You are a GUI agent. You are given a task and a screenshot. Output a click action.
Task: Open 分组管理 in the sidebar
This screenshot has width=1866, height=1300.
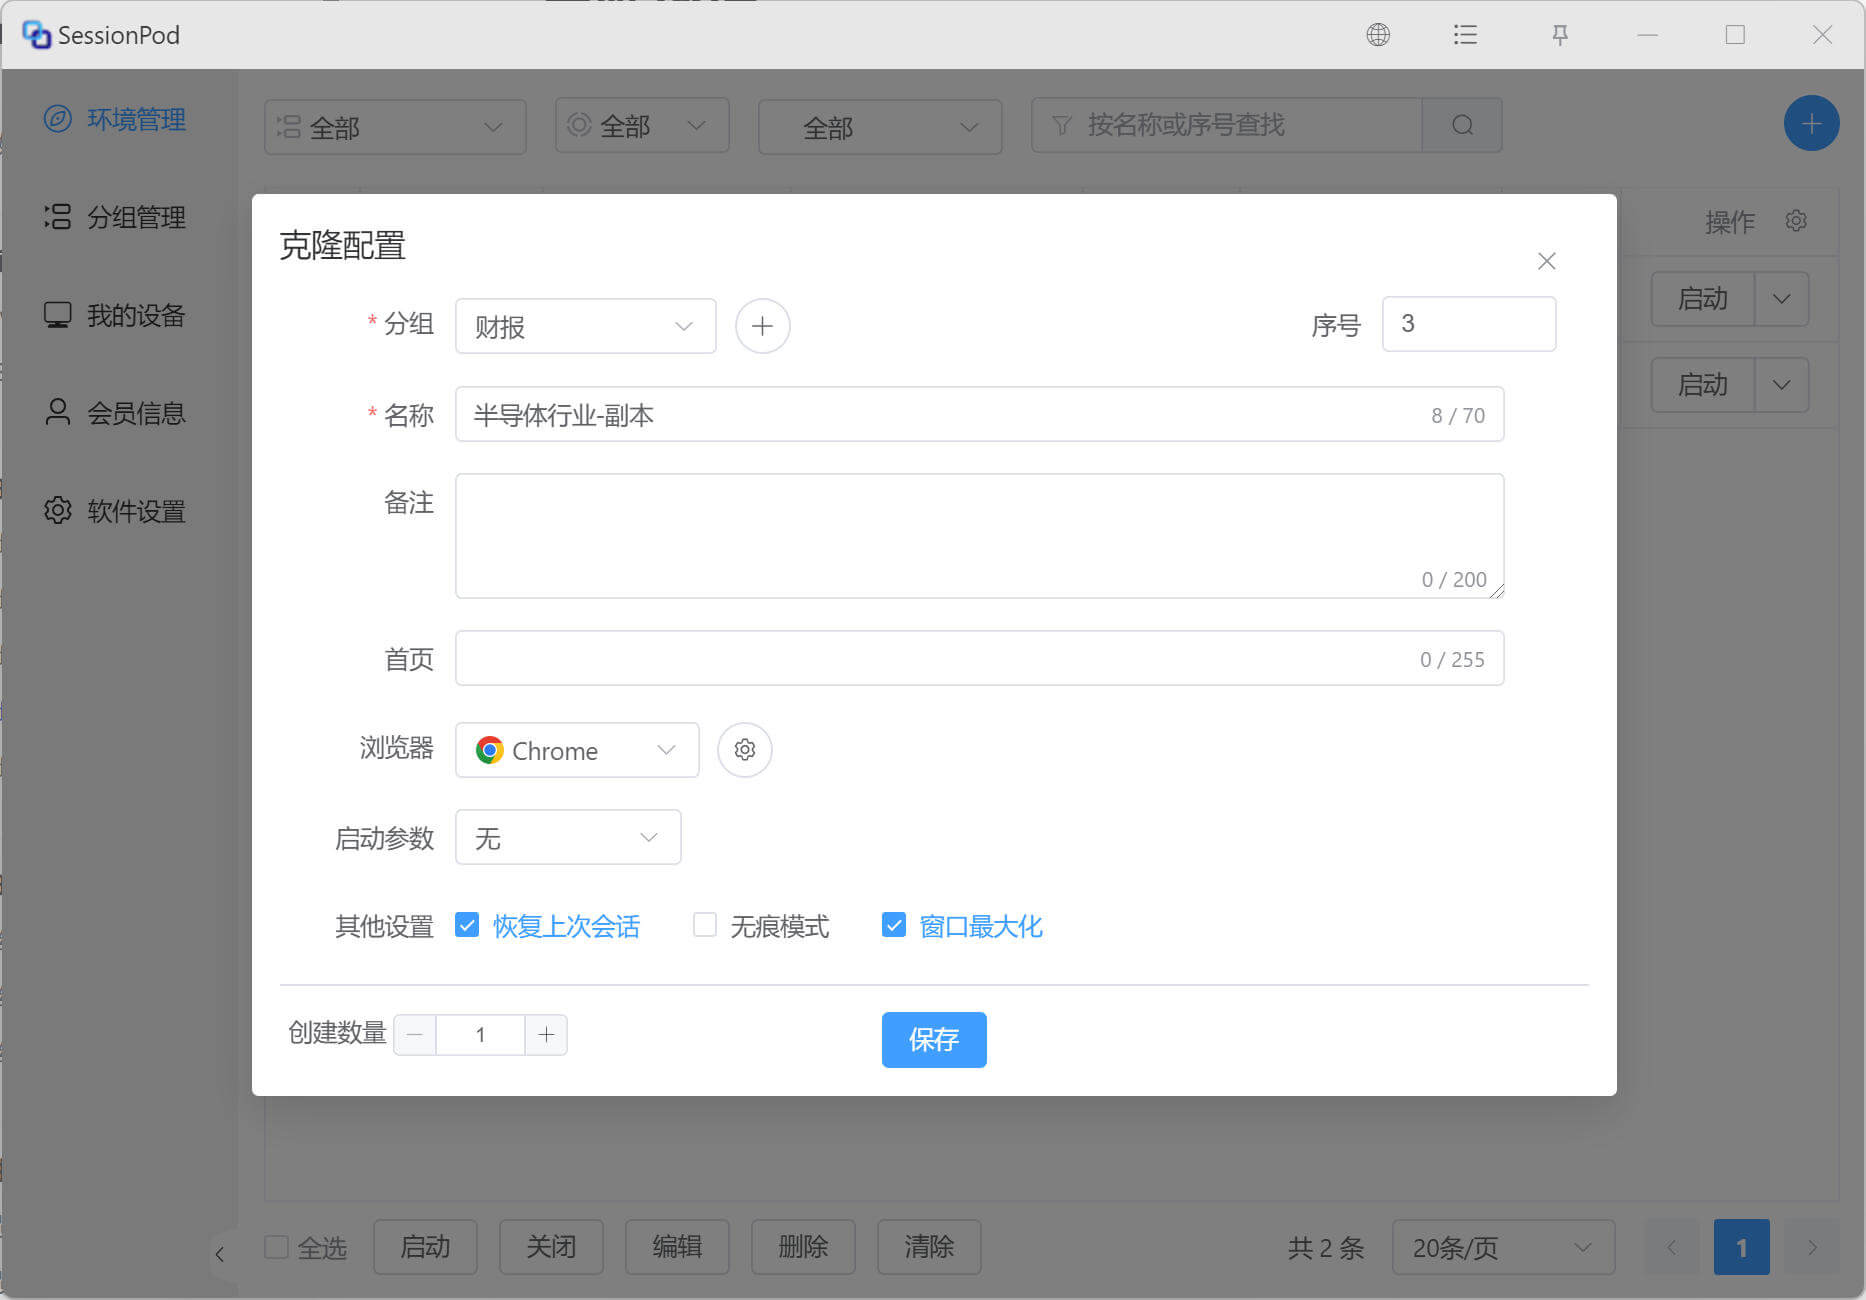coord(116,217)
